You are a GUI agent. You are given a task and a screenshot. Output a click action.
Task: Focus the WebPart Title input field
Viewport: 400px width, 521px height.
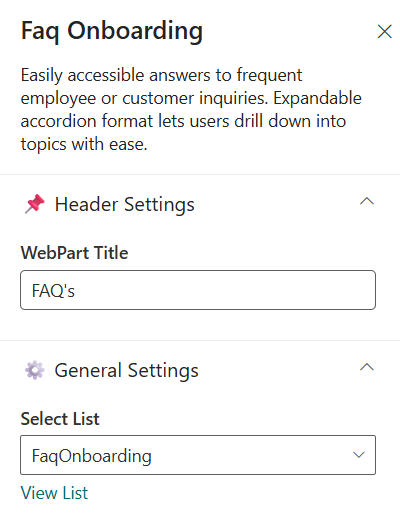click(198, 290)
